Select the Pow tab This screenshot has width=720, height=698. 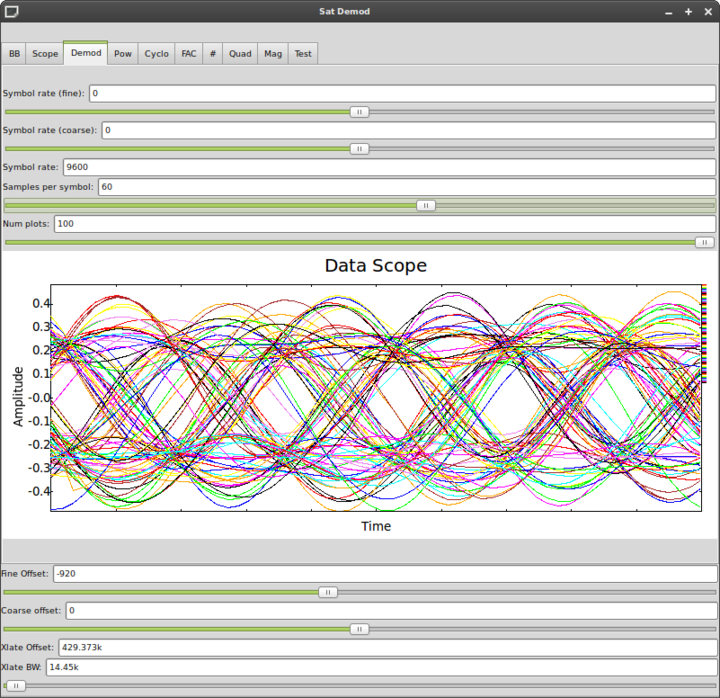click(x=122, y=53)
